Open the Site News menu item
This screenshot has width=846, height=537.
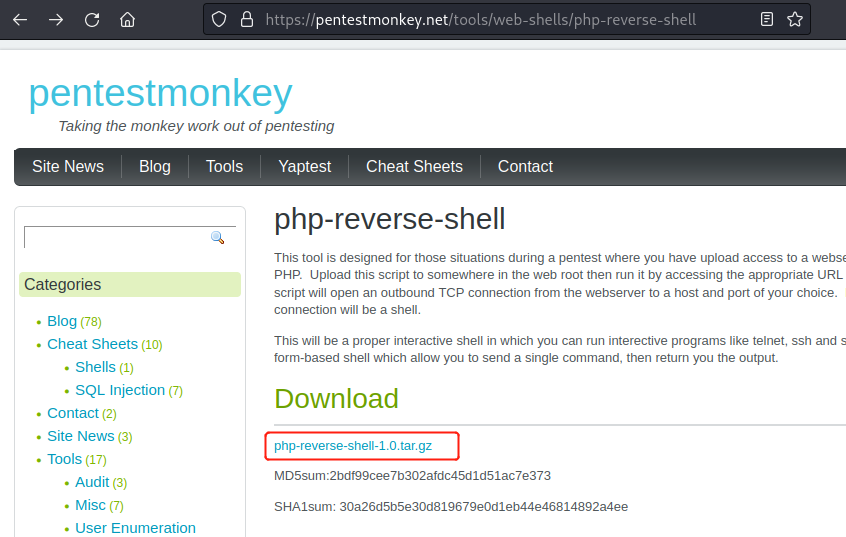pos(68,167)
